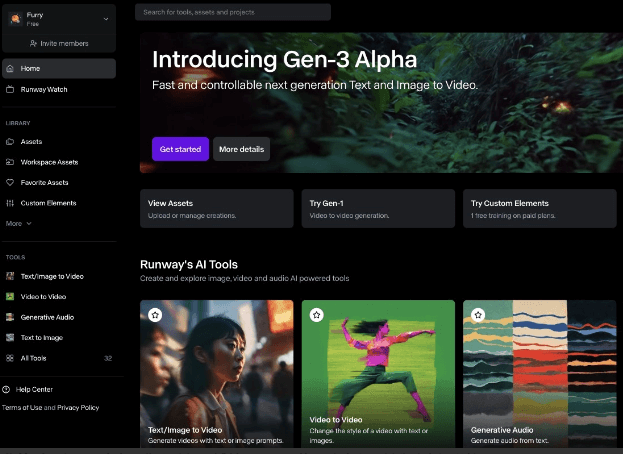The width and height of the screenshot is (623, 454).
Task: Click the Home icon in sidebar
Action: tap(10, 68)
